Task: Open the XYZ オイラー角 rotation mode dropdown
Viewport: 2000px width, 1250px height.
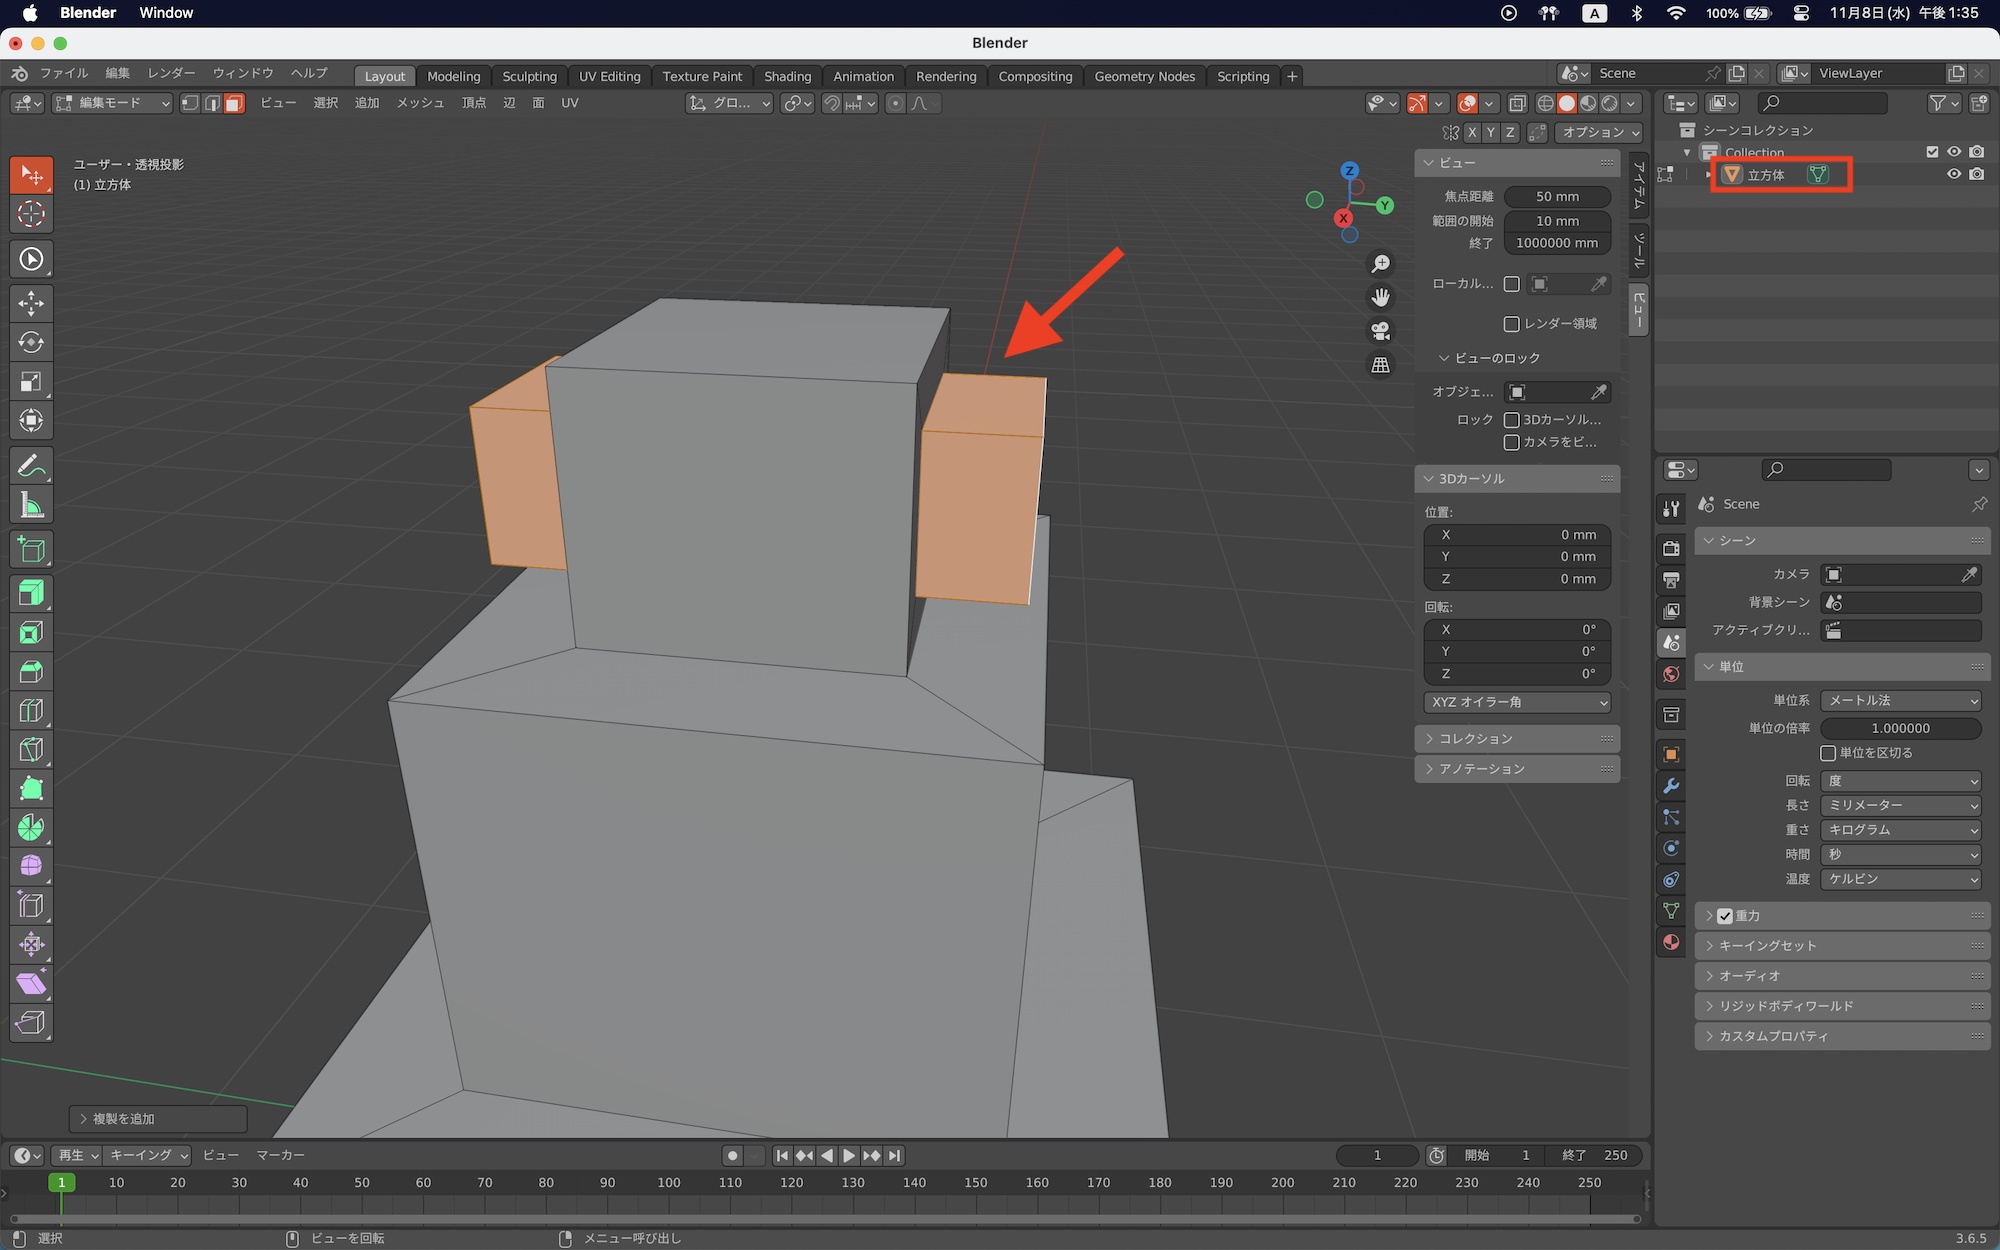Action: [1517, 702]
